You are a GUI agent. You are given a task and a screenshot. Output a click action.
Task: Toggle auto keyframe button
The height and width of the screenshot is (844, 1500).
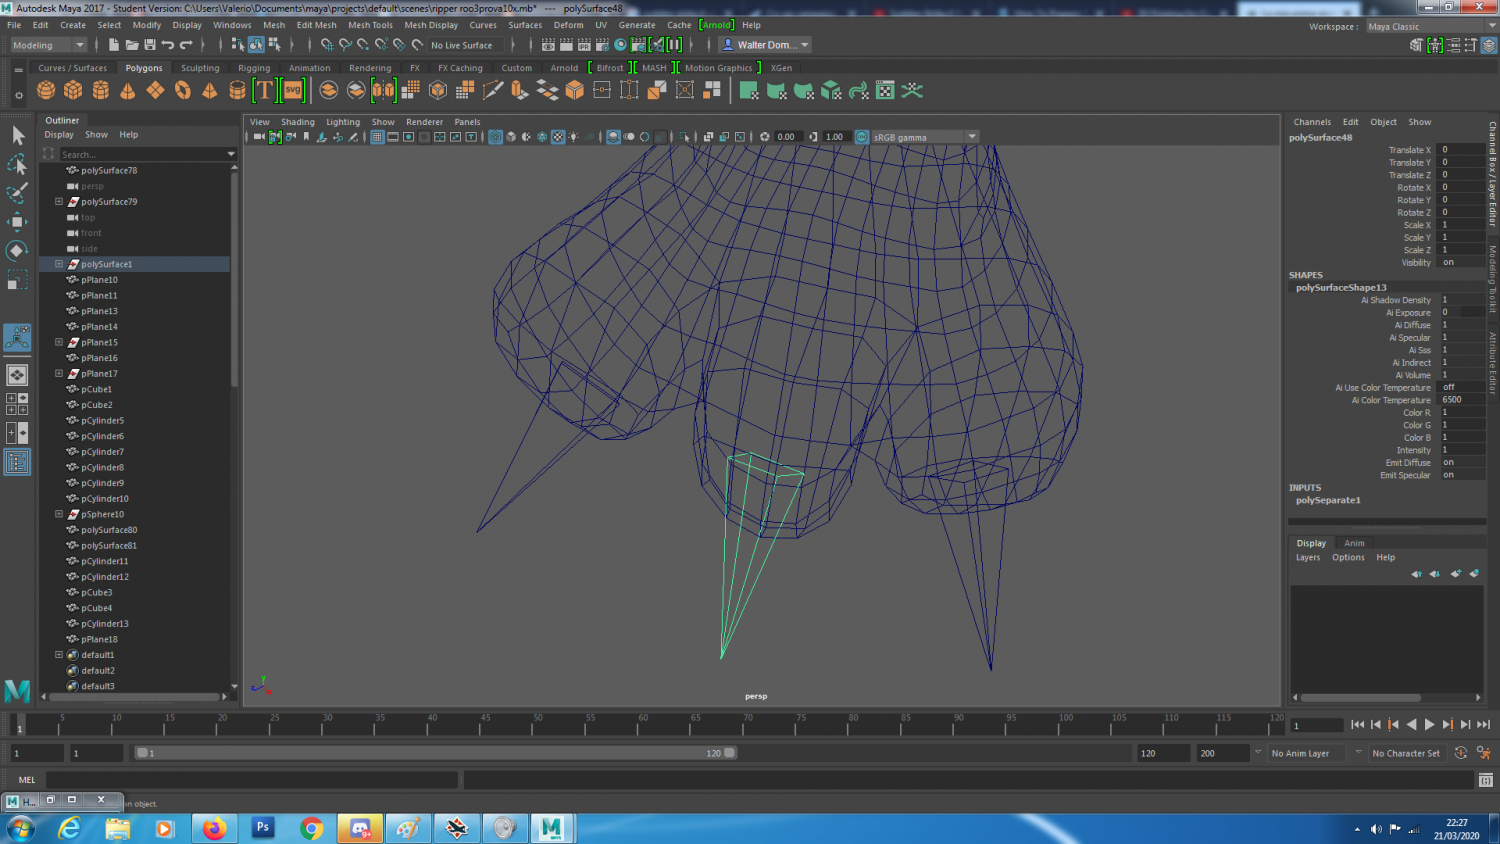pyautogui.click(x=1461, y=753)
